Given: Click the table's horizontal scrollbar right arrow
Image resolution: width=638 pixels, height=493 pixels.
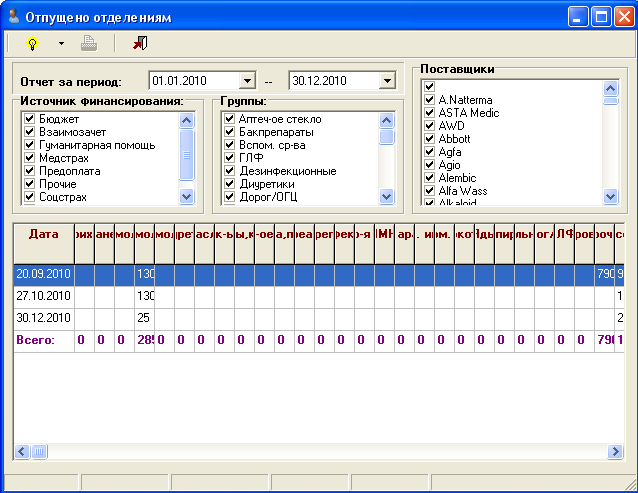Looking at the screenshot, I should point(615,452).
